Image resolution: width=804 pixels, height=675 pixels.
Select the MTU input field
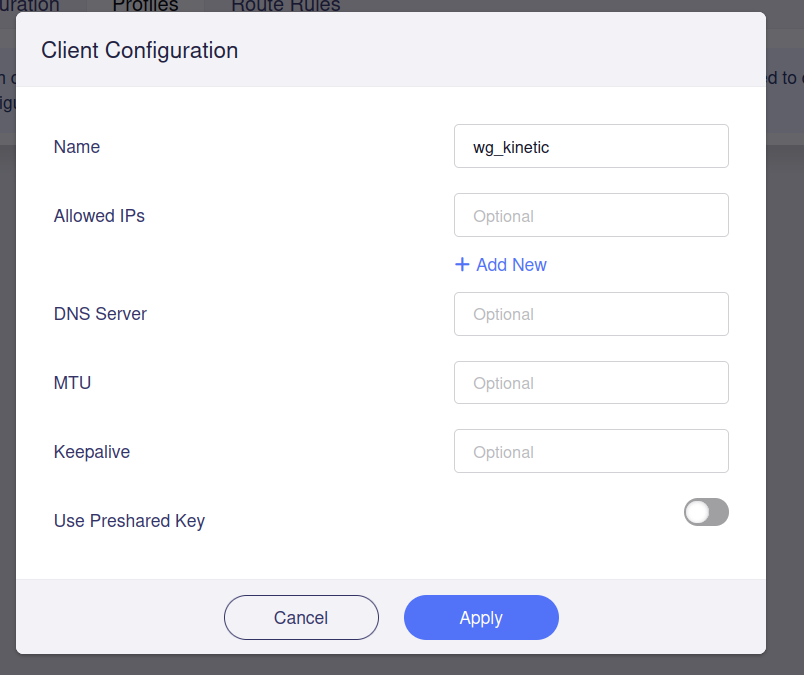591,383
